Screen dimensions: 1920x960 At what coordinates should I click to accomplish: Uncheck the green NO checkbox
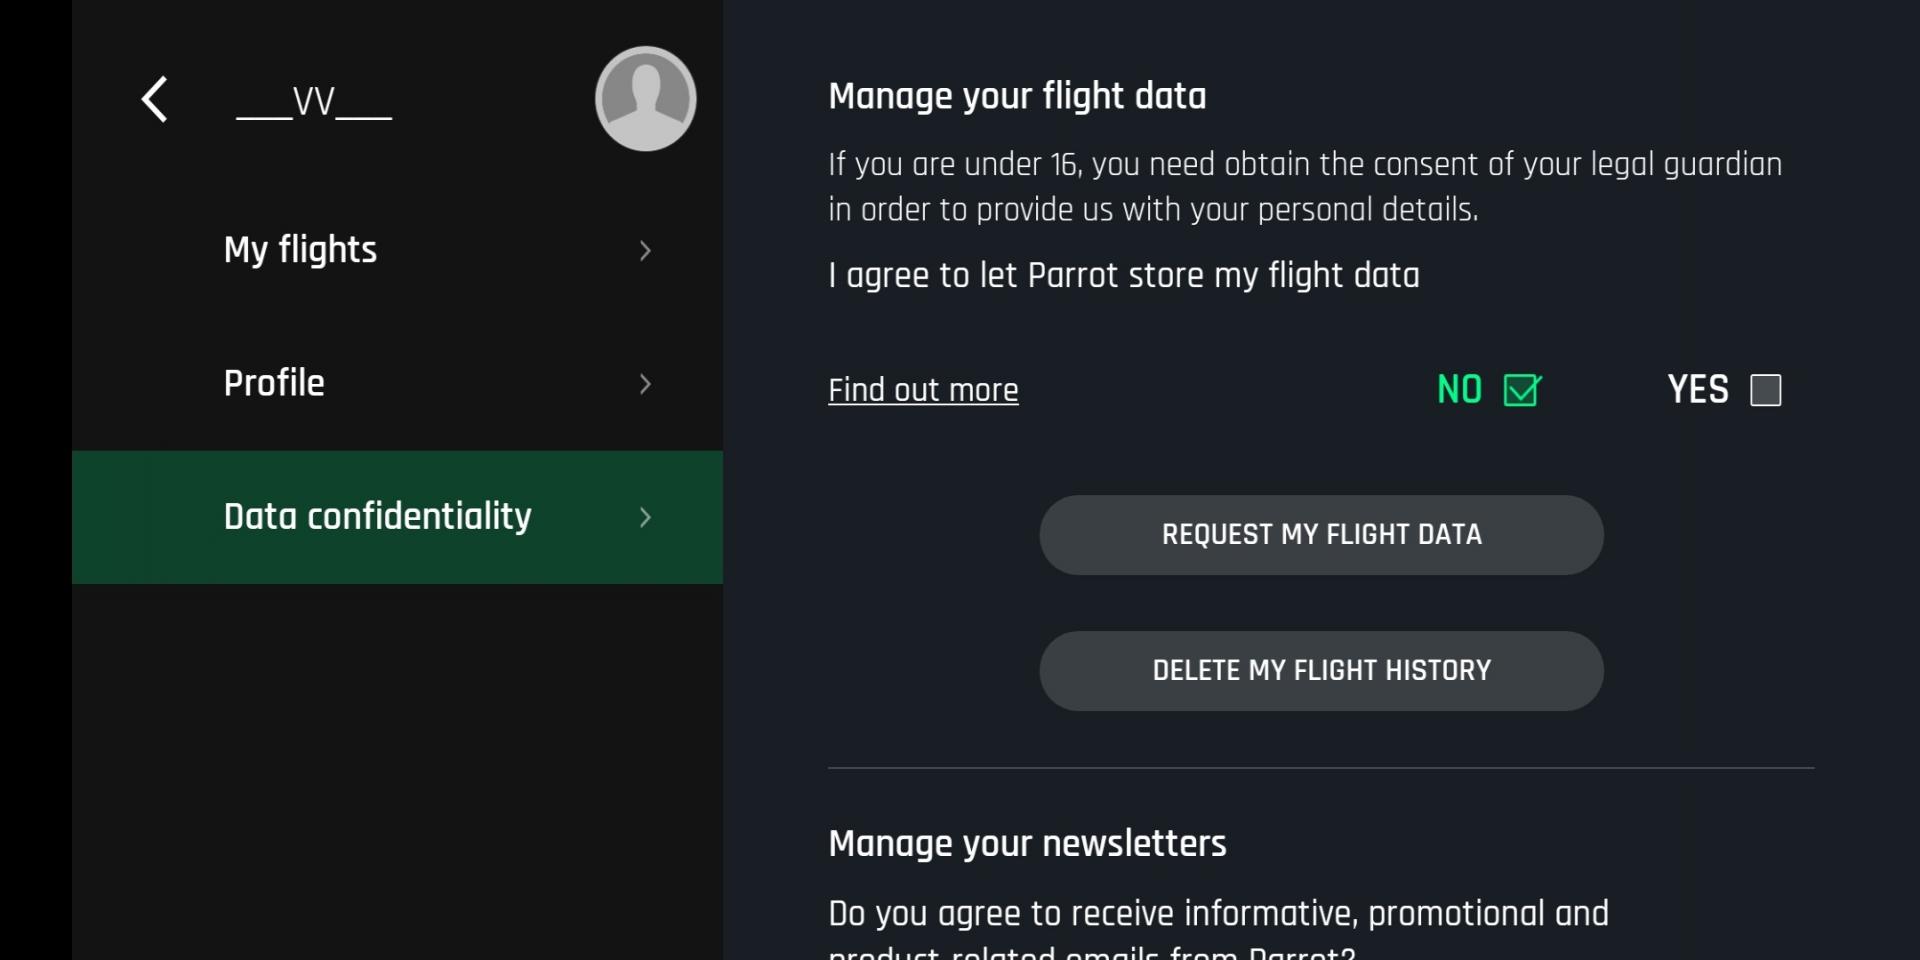pos(1523,389)
